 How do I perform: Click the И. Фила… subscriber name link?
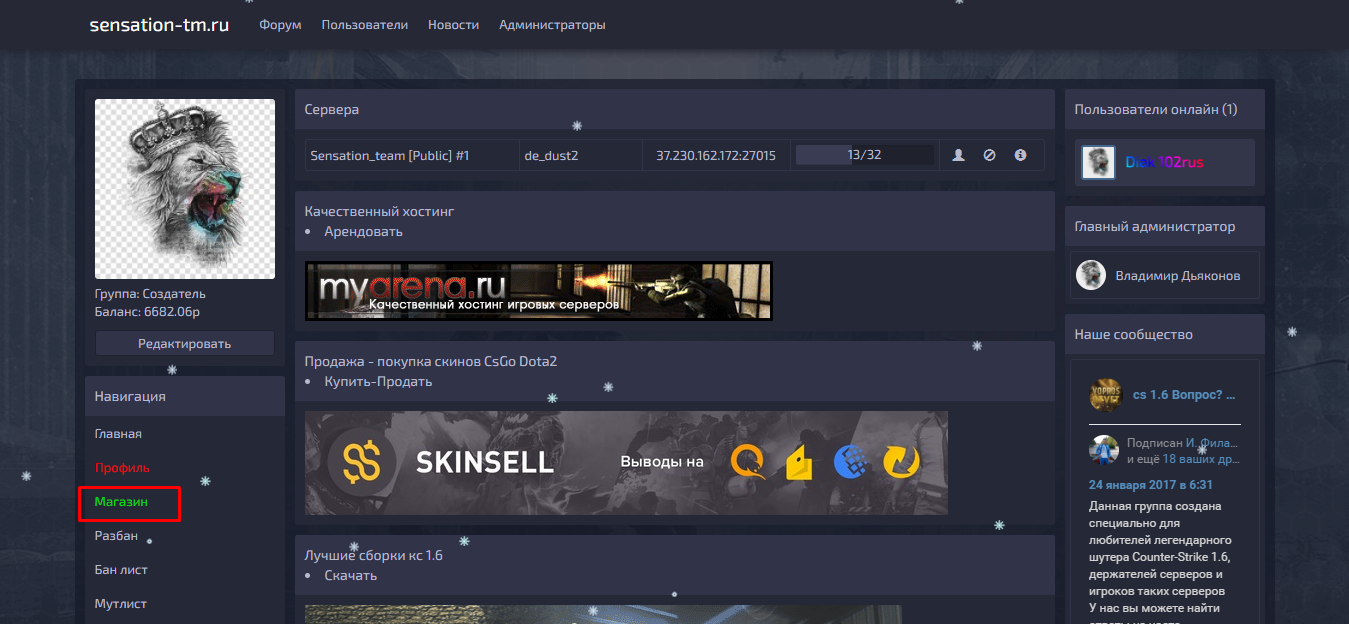[x=1213, y=442]
